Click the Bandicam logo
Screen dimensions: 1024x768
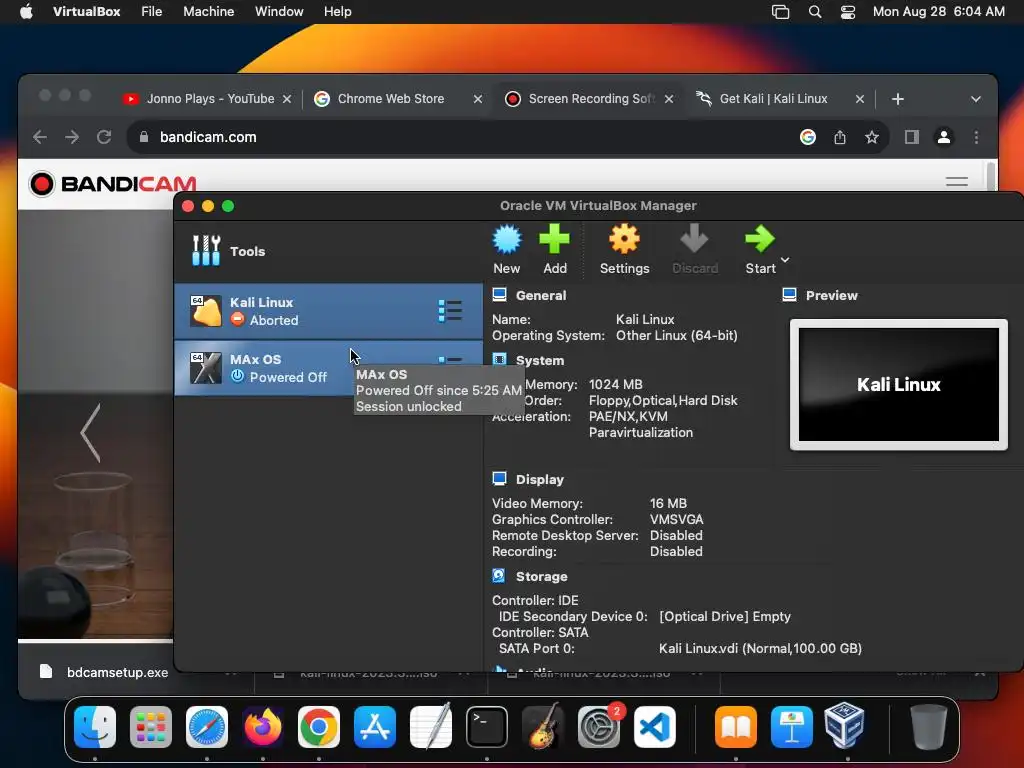click(113, 184)
